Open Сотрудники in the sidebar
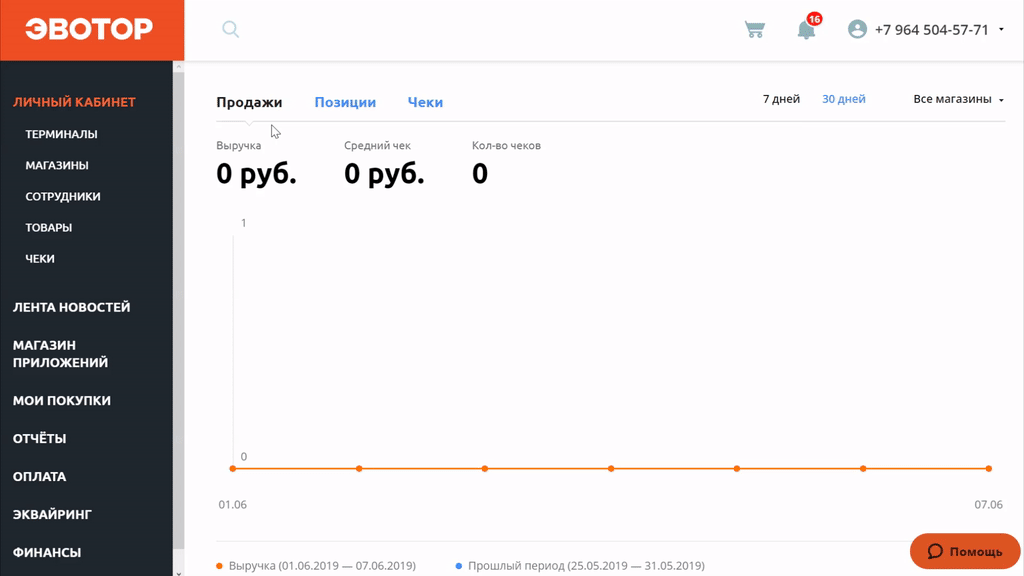 63,196
